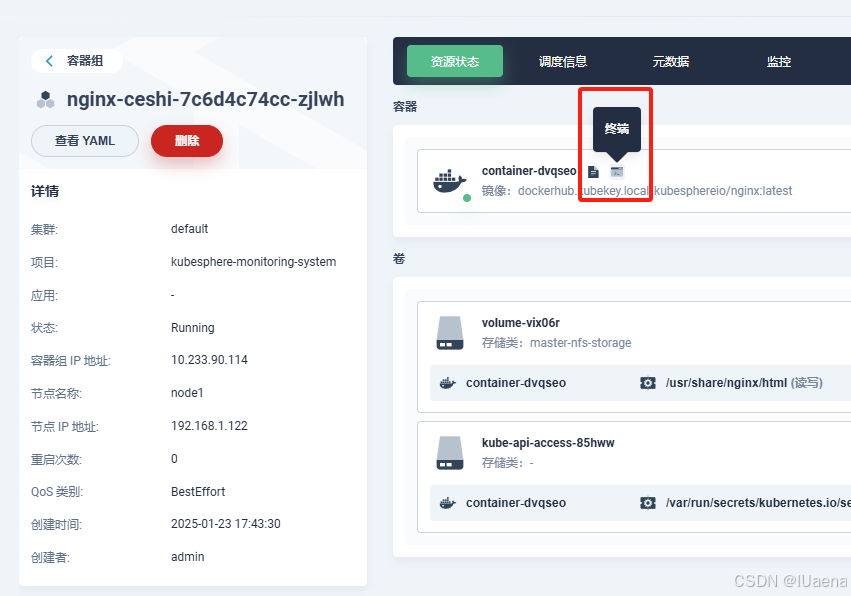Click mount path /var/run/secrets/kubernetes.io

point(758,503)
